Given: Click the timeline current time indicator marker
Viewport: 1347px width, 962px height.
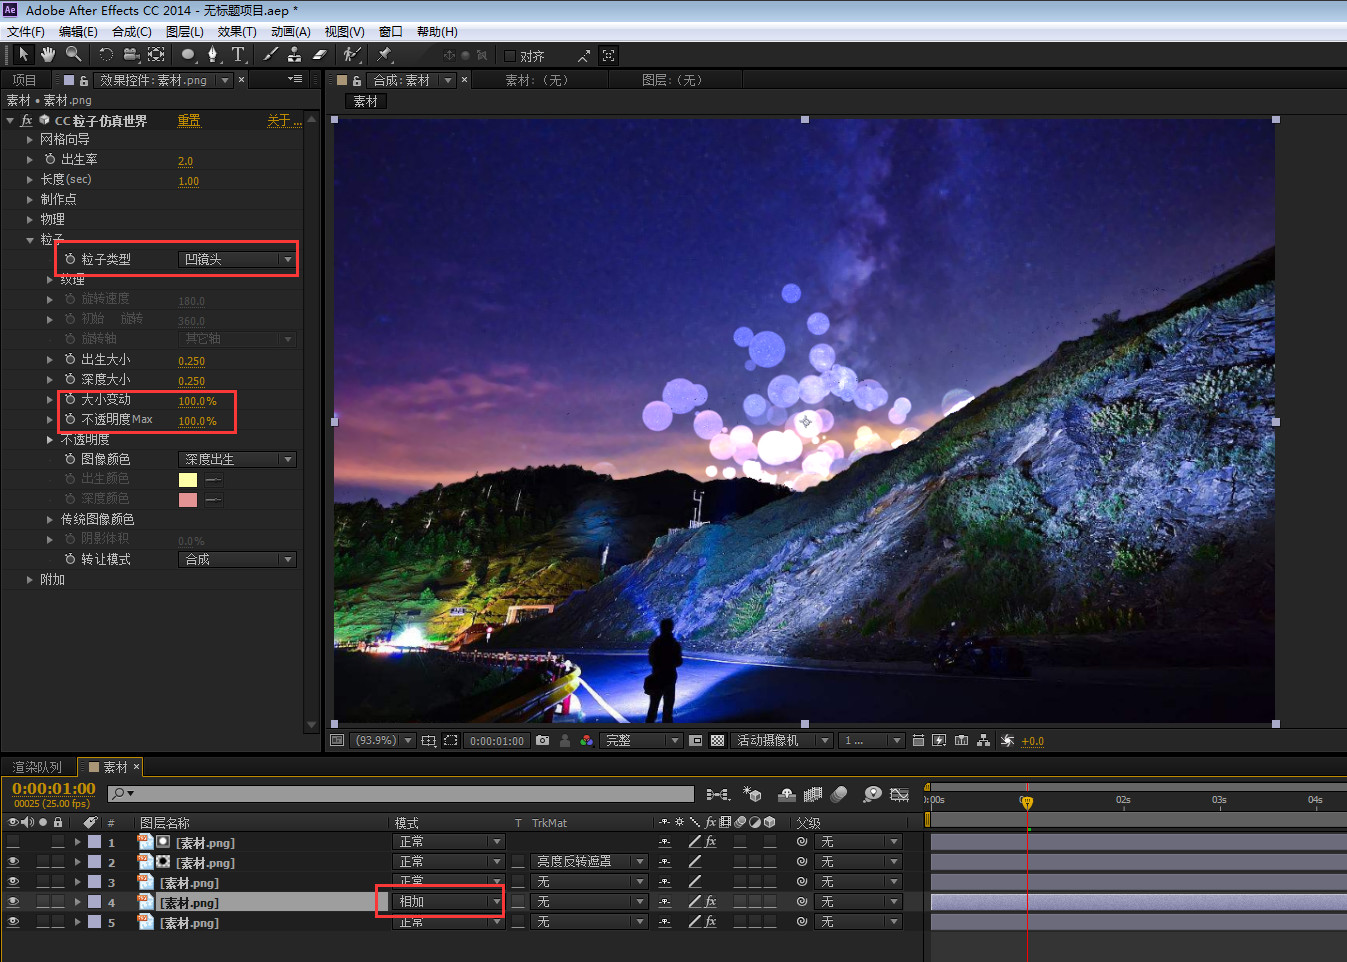Looking at the screenshot, I should click(x=1026, y=802).
